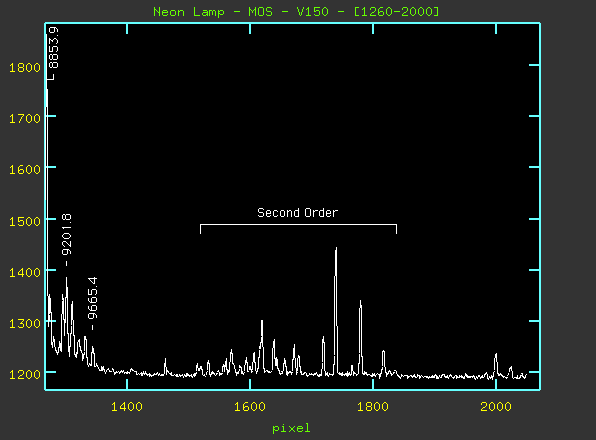The width and height of the screenshot is (596, 440).
Task: Click x-axis value 1800 label
Action: pos(373,407)
